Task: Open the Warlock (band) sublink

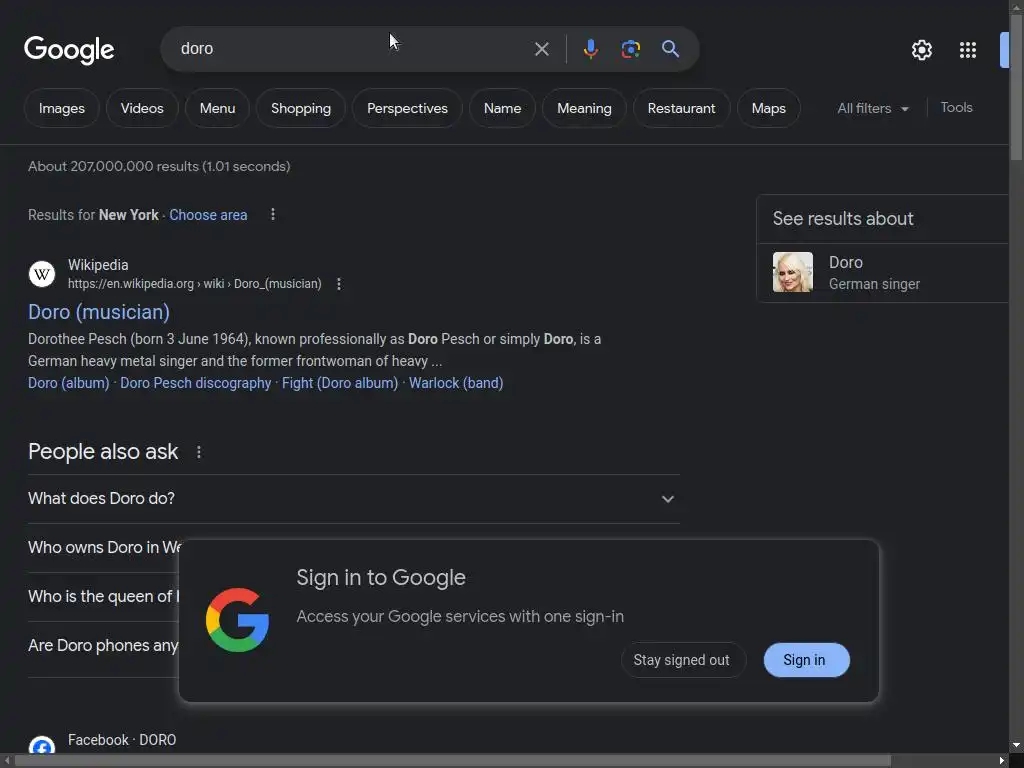Action: coord(456,383)
